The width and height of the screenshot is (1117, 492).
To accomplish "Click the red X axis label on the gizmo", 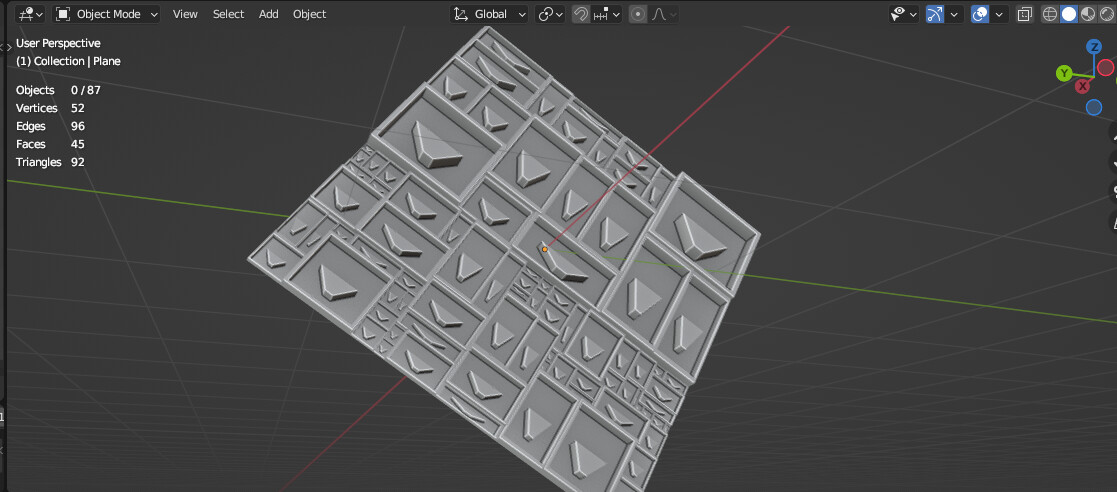I will pyautogui.click(x=1084, y=86).
